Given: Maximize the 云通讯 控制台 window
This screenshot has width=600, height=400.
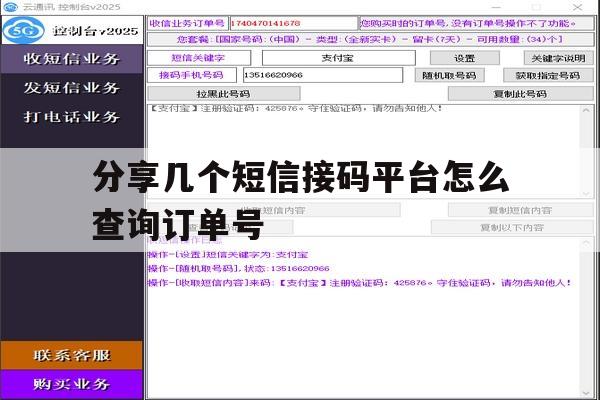Looking at the screenshot, I should [536, 7].
